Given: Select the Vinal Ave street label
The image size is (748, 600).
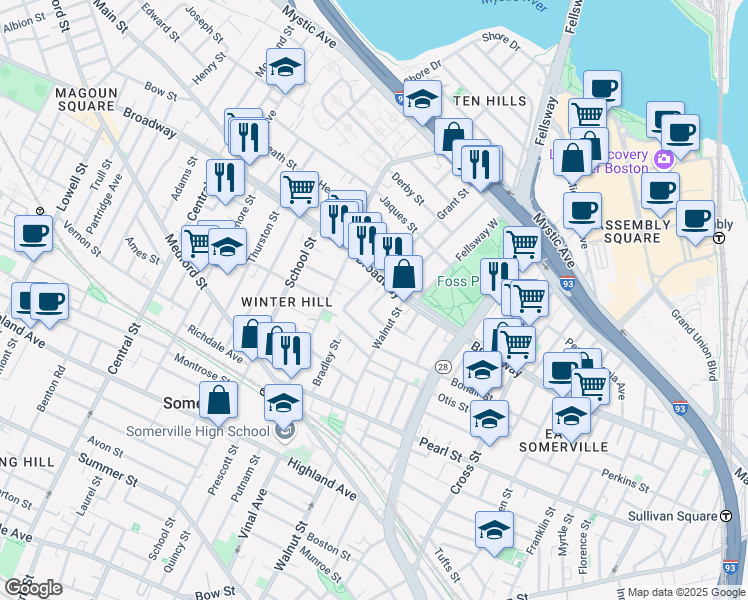Looking at the screenshot, I should point(252,514).
